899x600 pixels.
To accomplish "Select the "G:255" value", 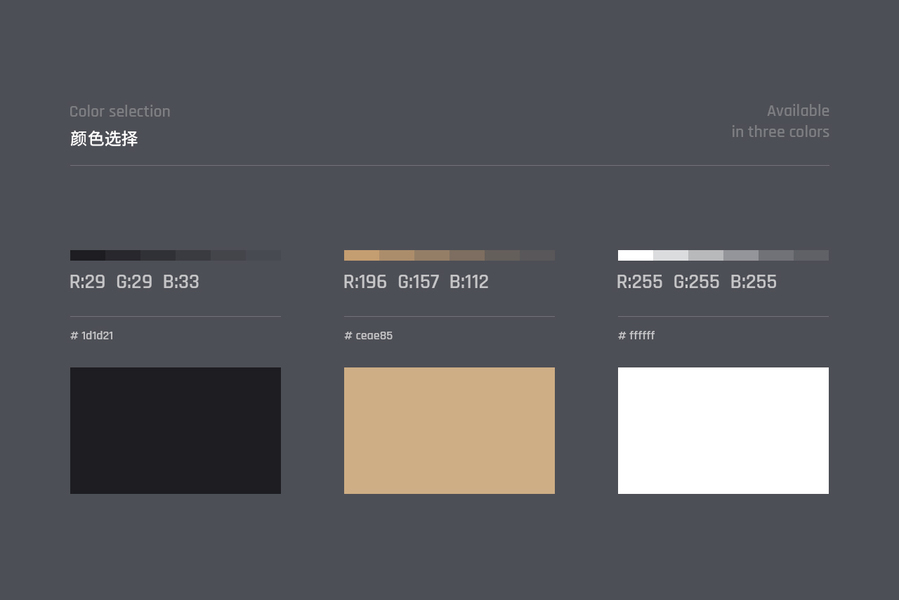I will tap(696, 282).
